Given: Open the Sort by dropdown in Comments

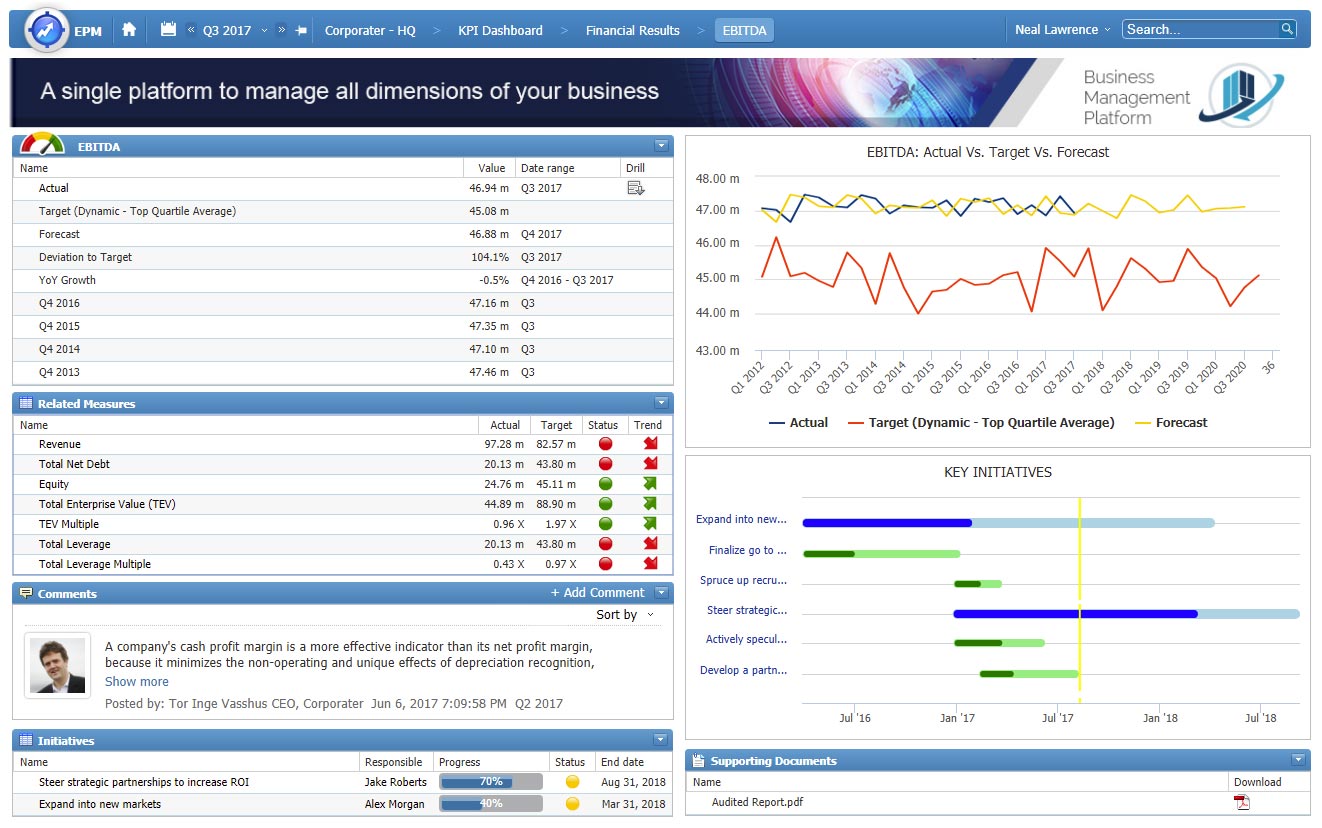Looking at the screenshot, I should tap(626, 615).
